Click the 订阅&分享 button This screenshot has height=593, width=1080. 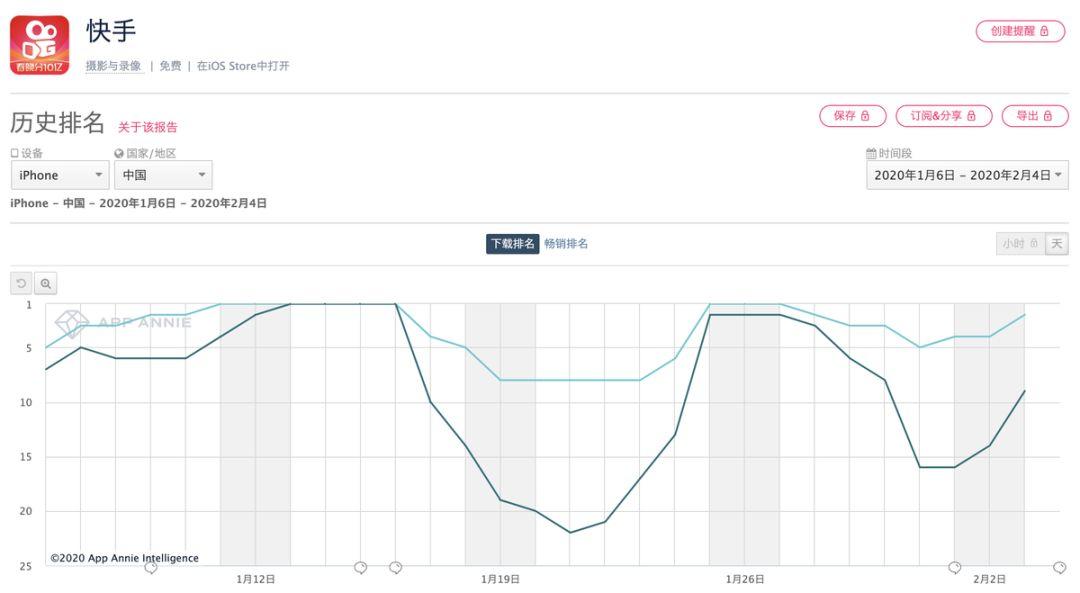pos(944,116)
